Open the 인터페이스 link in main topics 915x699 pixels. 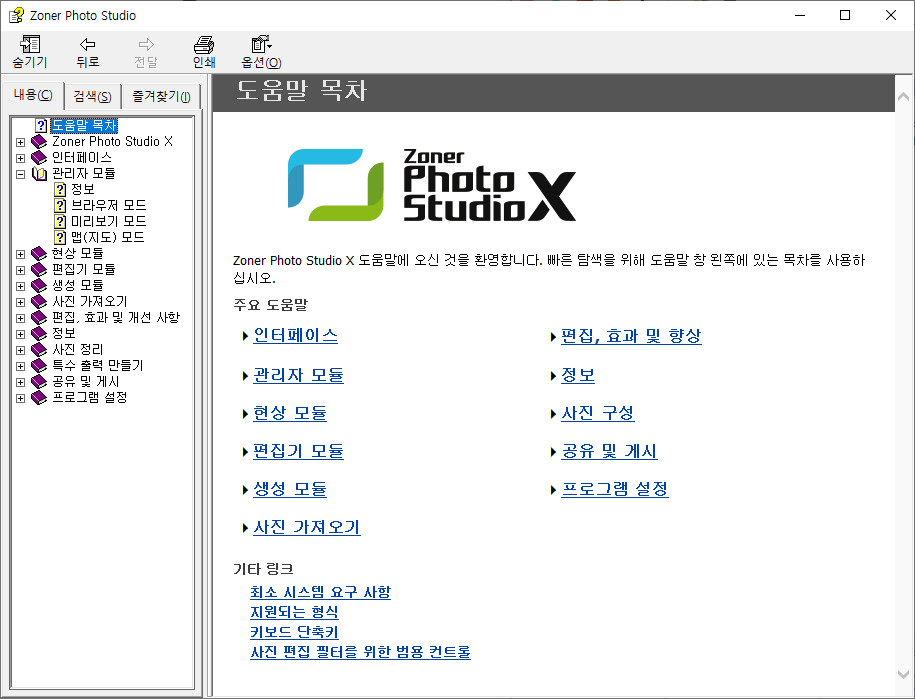tap(295, 335)
